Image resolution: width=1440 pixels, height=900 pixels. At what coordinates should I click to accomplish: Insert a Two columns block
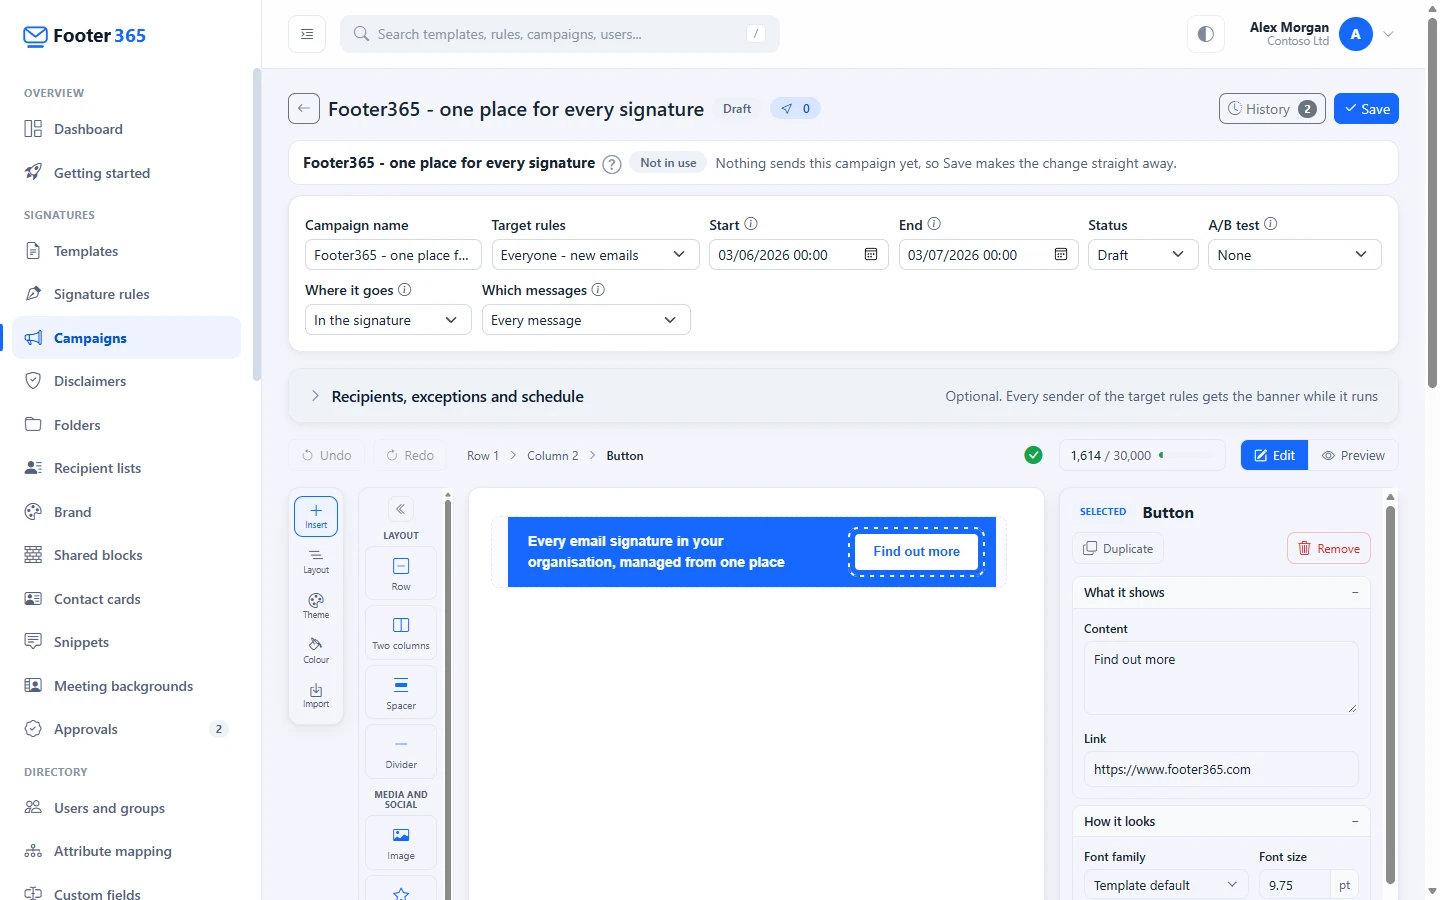(x=401, y=632)
